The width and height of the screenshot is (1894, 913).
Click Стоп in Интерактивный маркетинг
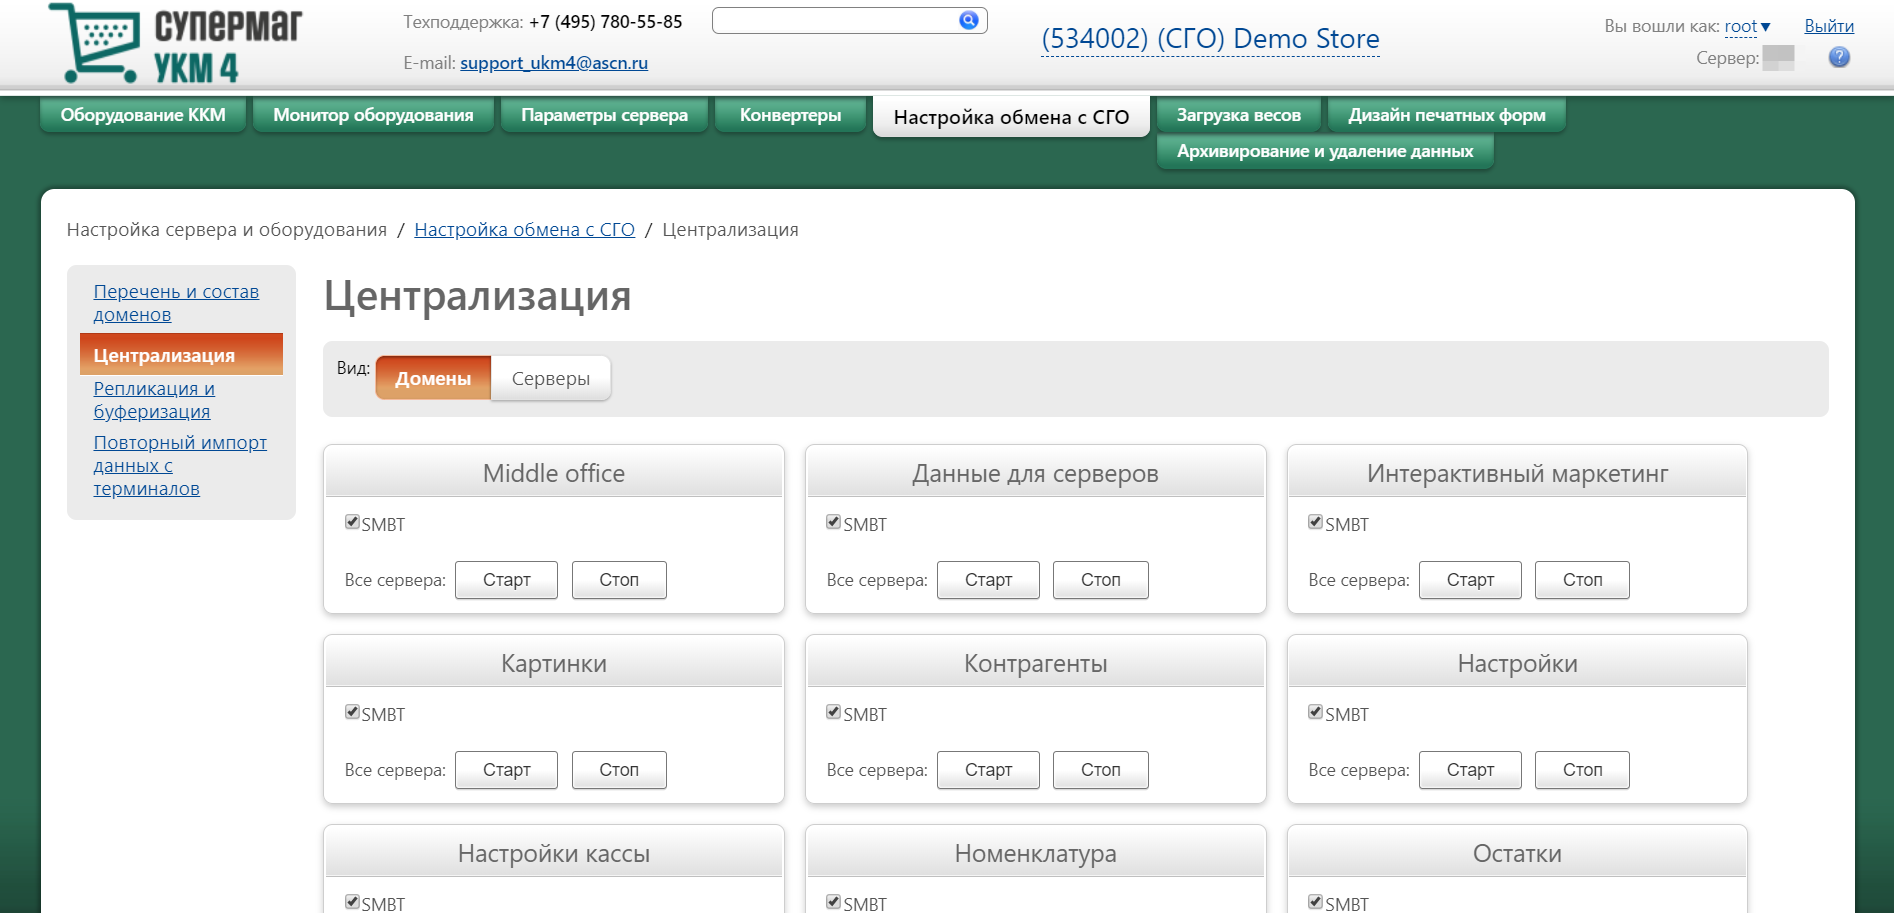pyautogui.click(x=1582, y=580)
